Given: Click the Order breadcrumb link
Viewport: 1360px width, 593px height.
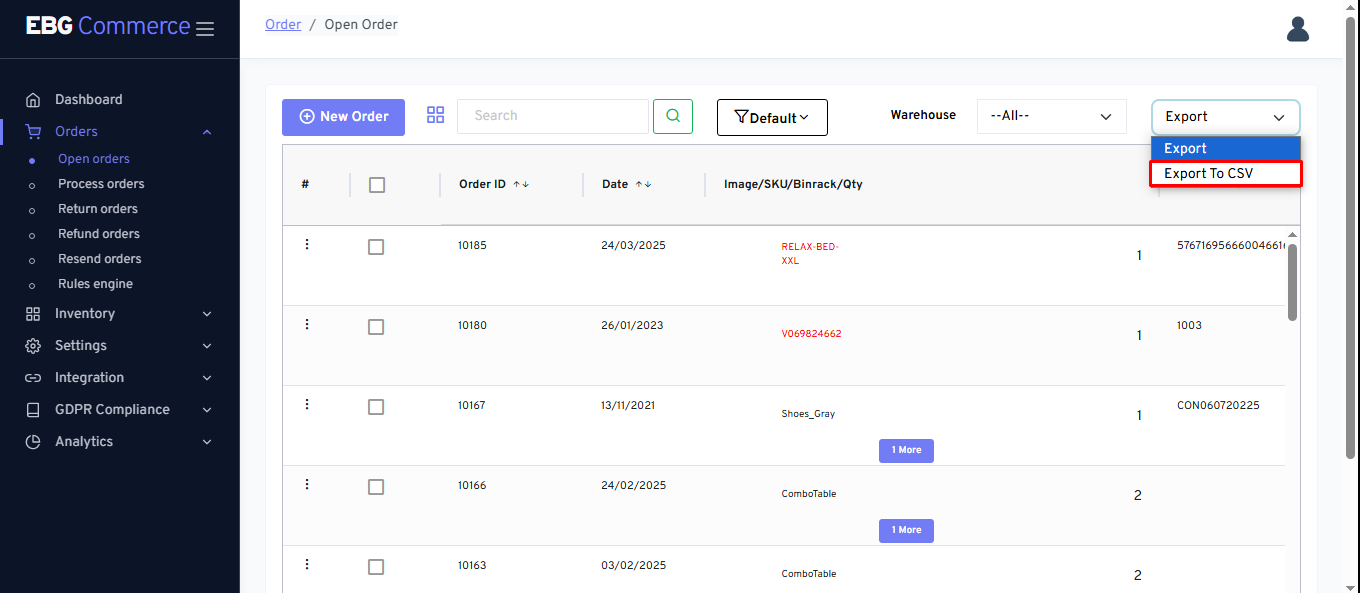Looking at the screenshot, I should coord(283,25).
